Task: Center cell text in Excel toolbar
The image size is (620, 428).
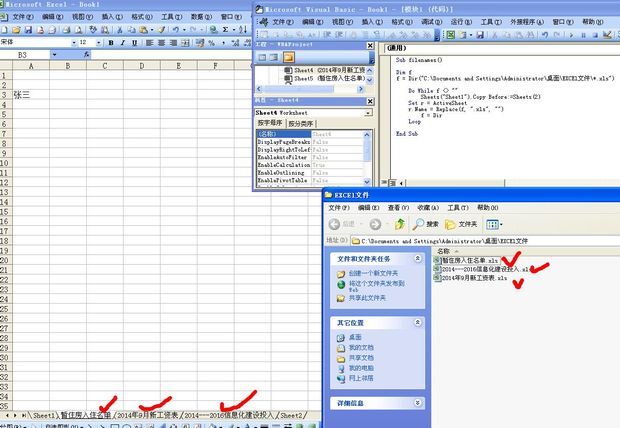Action: click(161, 43)
